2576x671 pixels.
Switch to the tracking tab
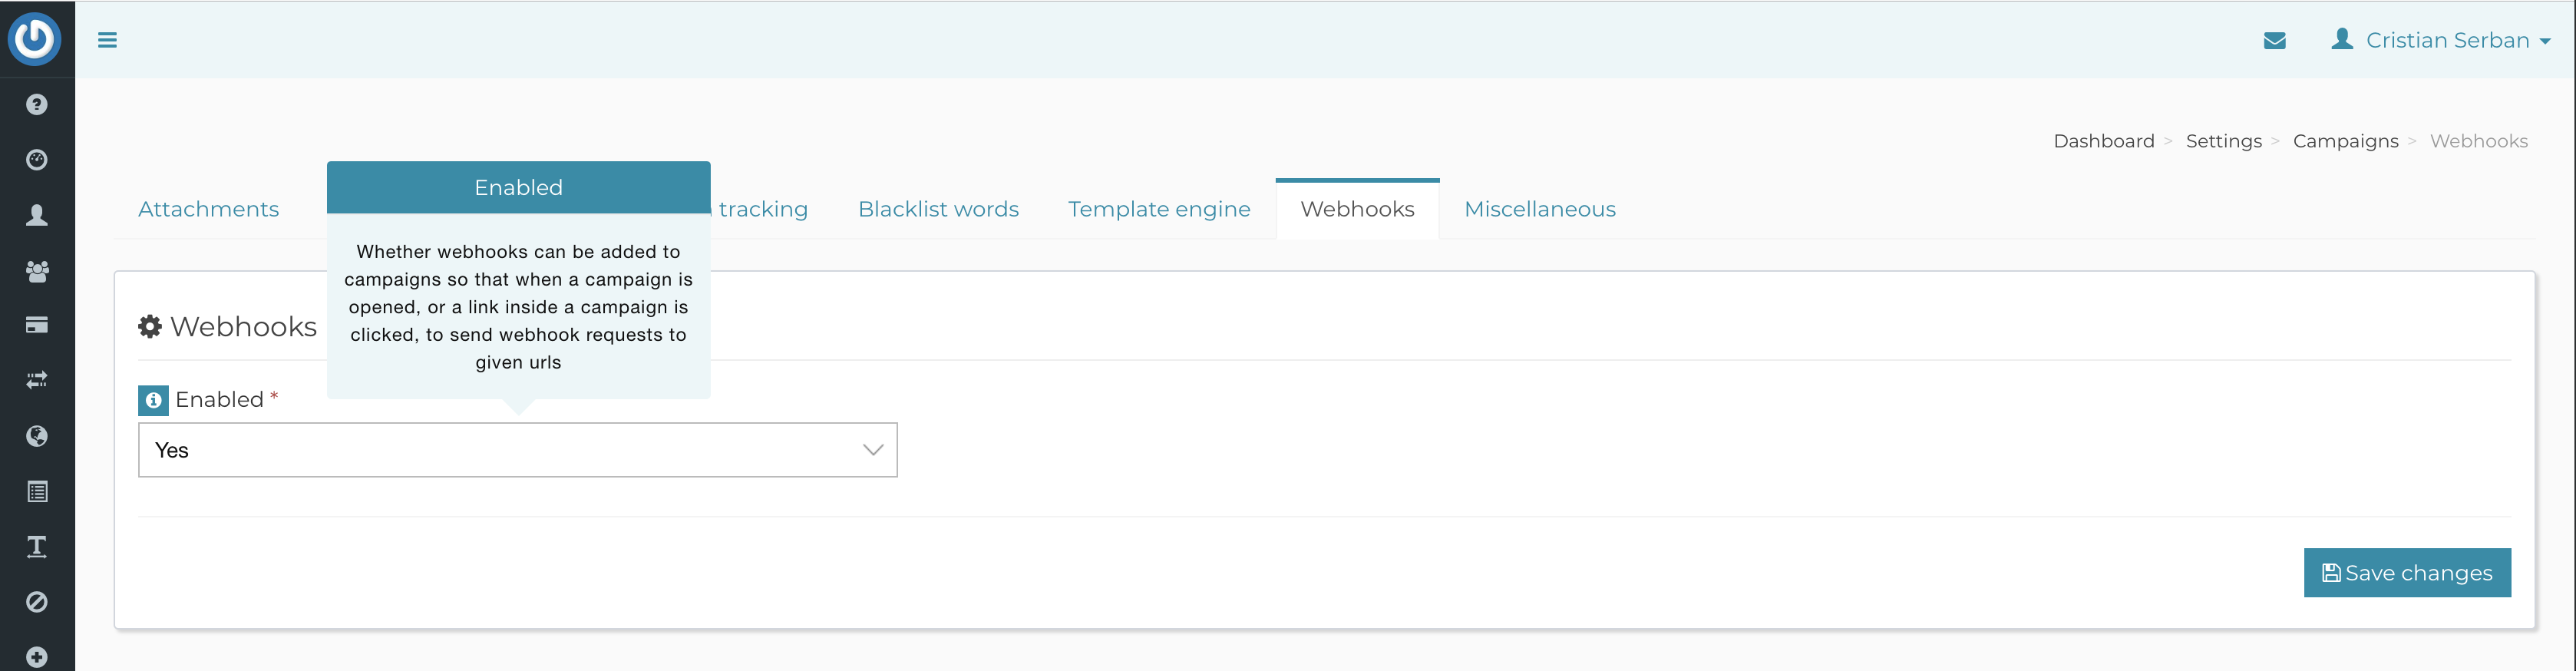click(762, 209)
